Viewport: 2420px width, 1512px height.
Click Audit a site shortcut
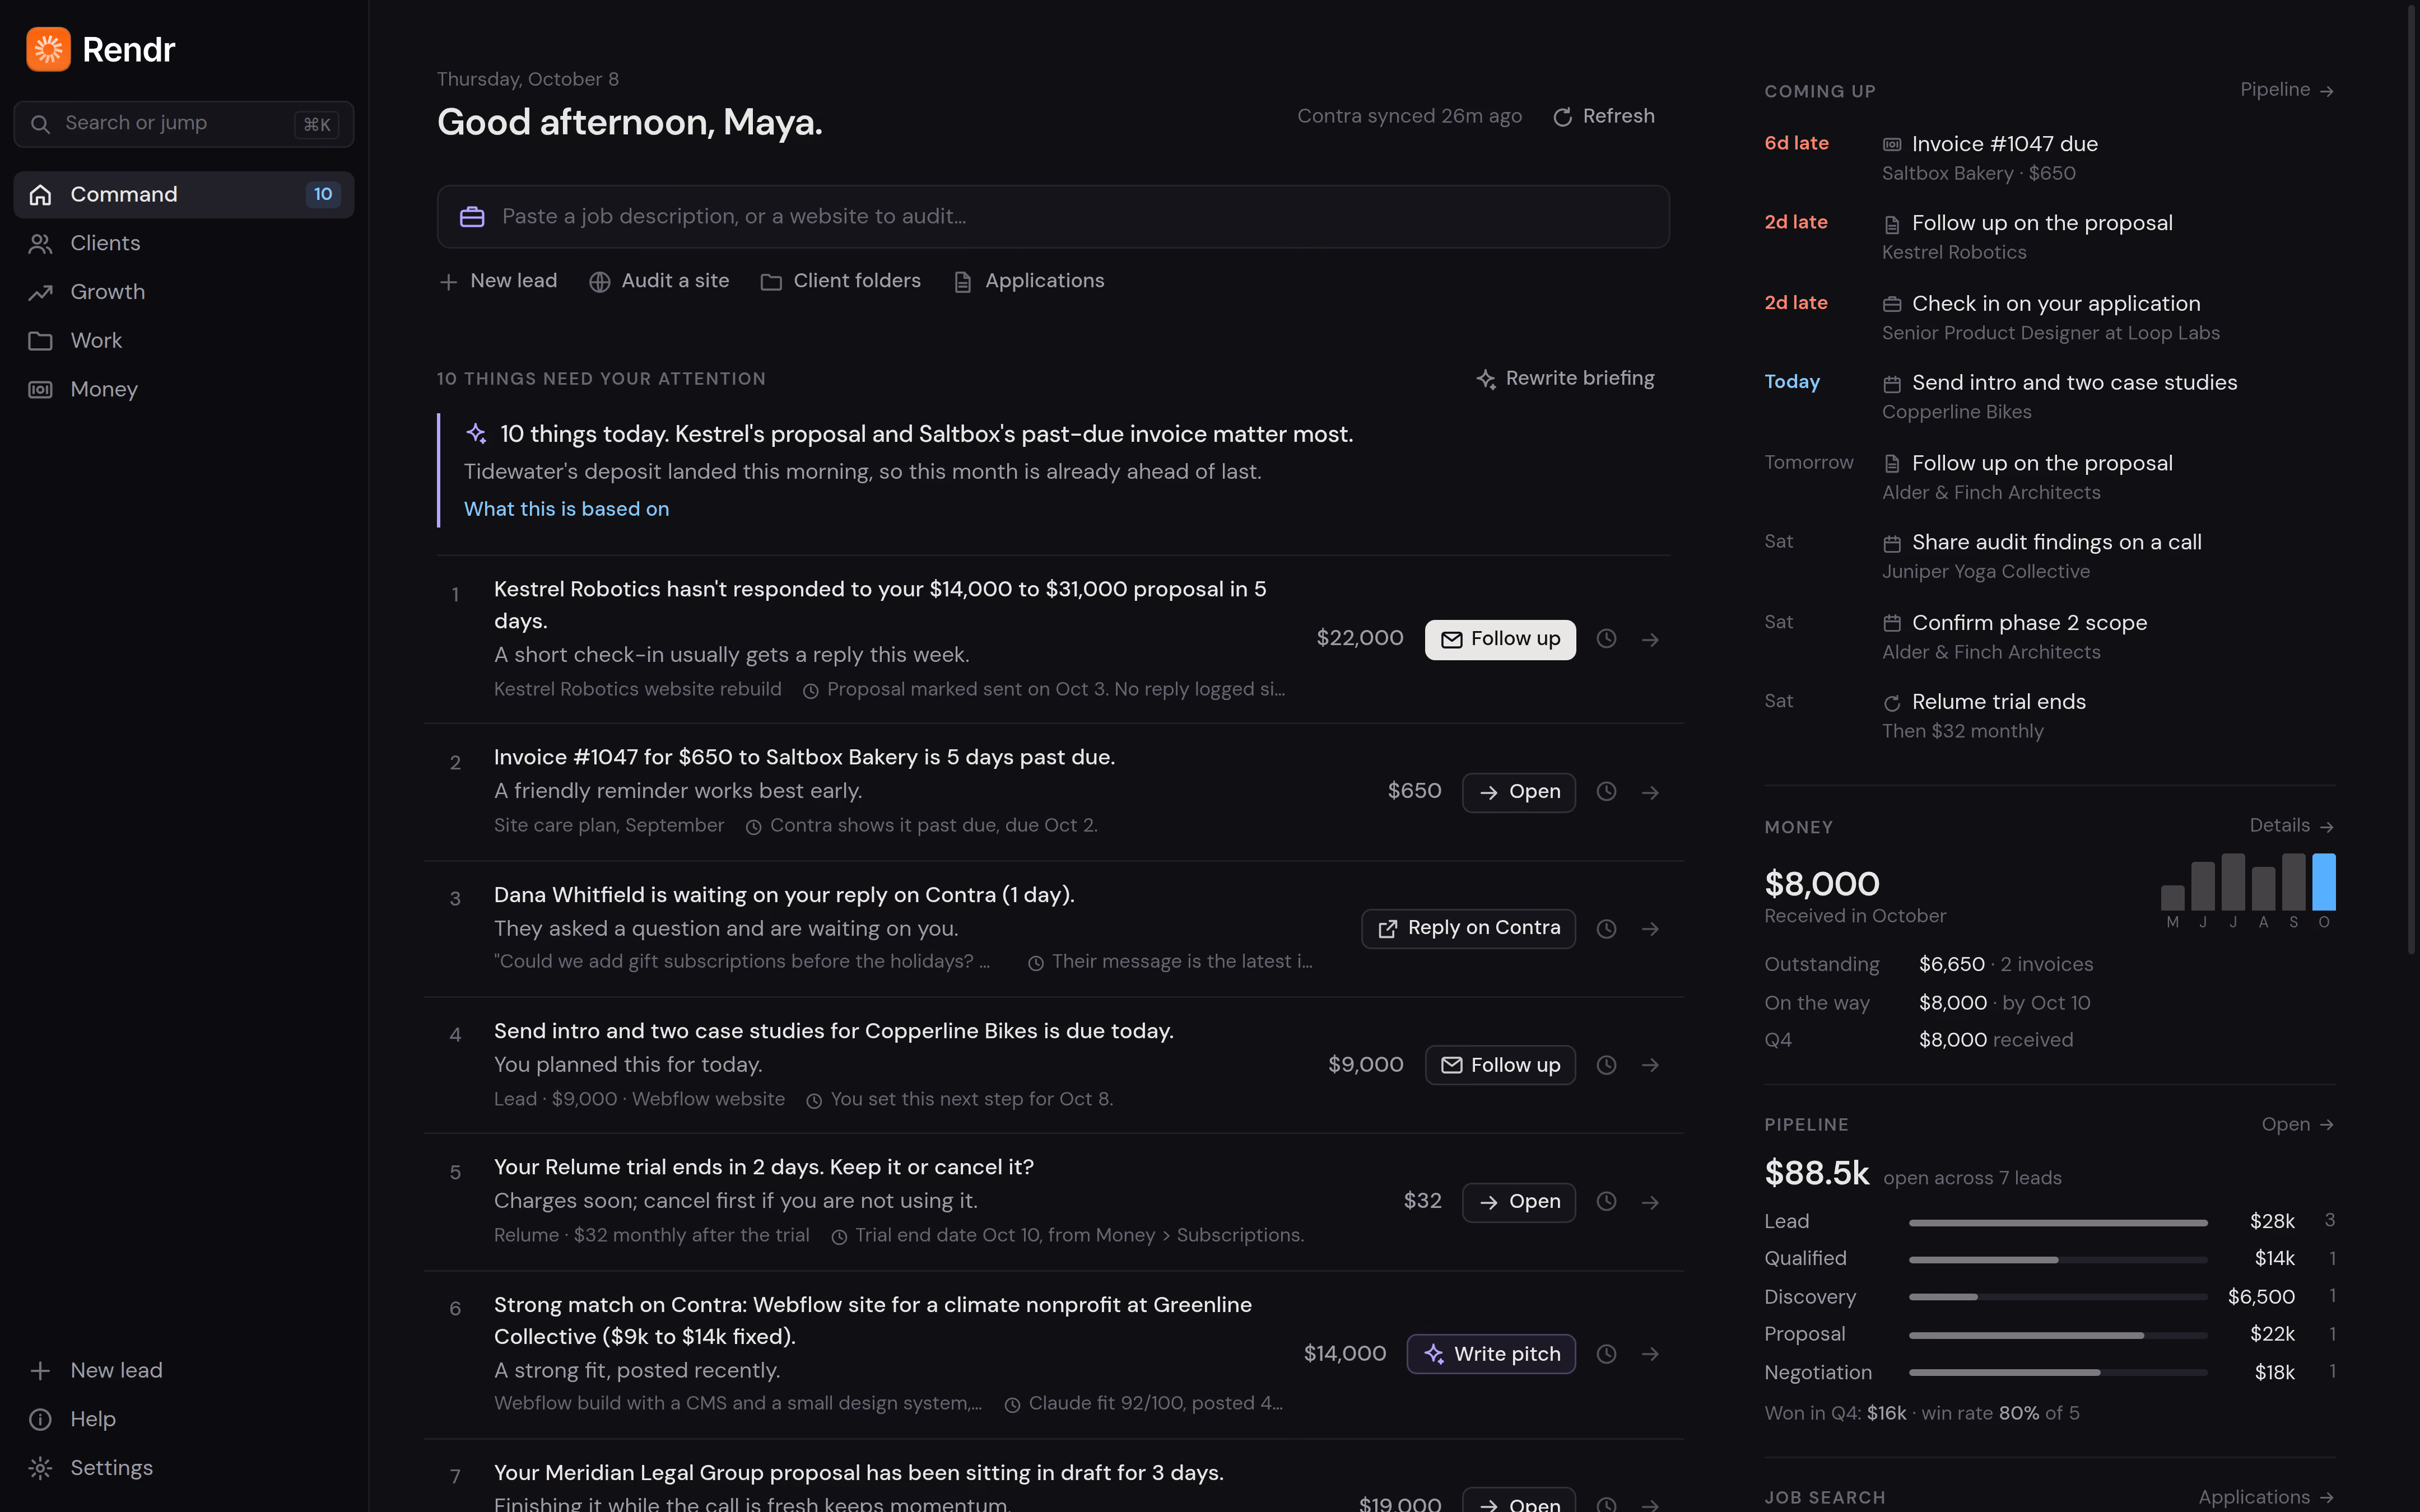tap(659, 281)
